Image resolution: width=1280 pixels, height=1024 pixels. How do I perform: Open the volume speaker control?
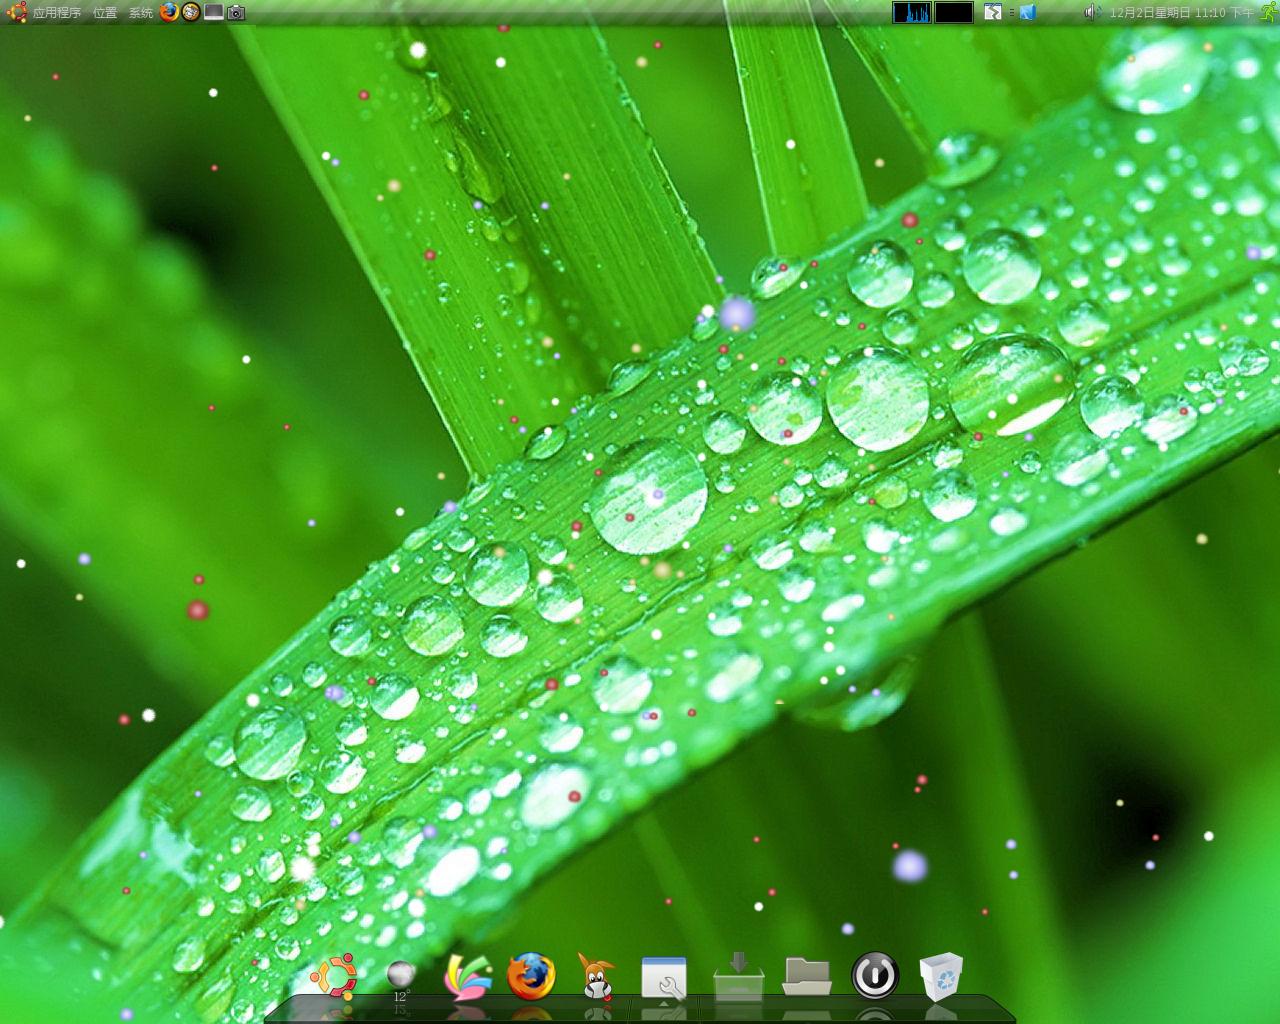[1092, 12]
